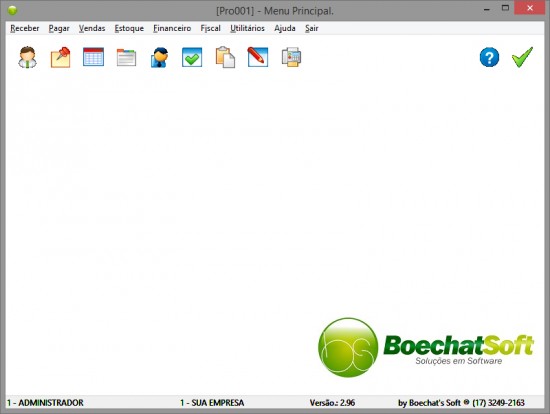Click the printer reports icon
This screenshot has height=414, width=550.
coord(291,57)
